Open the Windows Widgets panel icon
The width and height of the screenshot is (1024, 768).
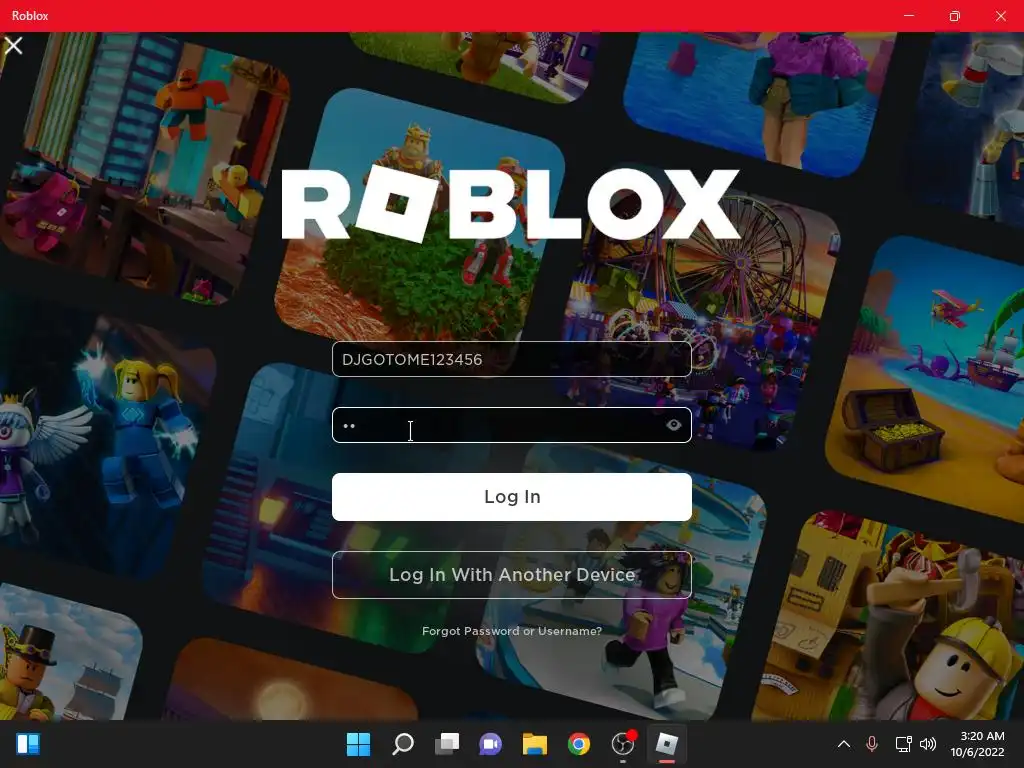point(28,744)
